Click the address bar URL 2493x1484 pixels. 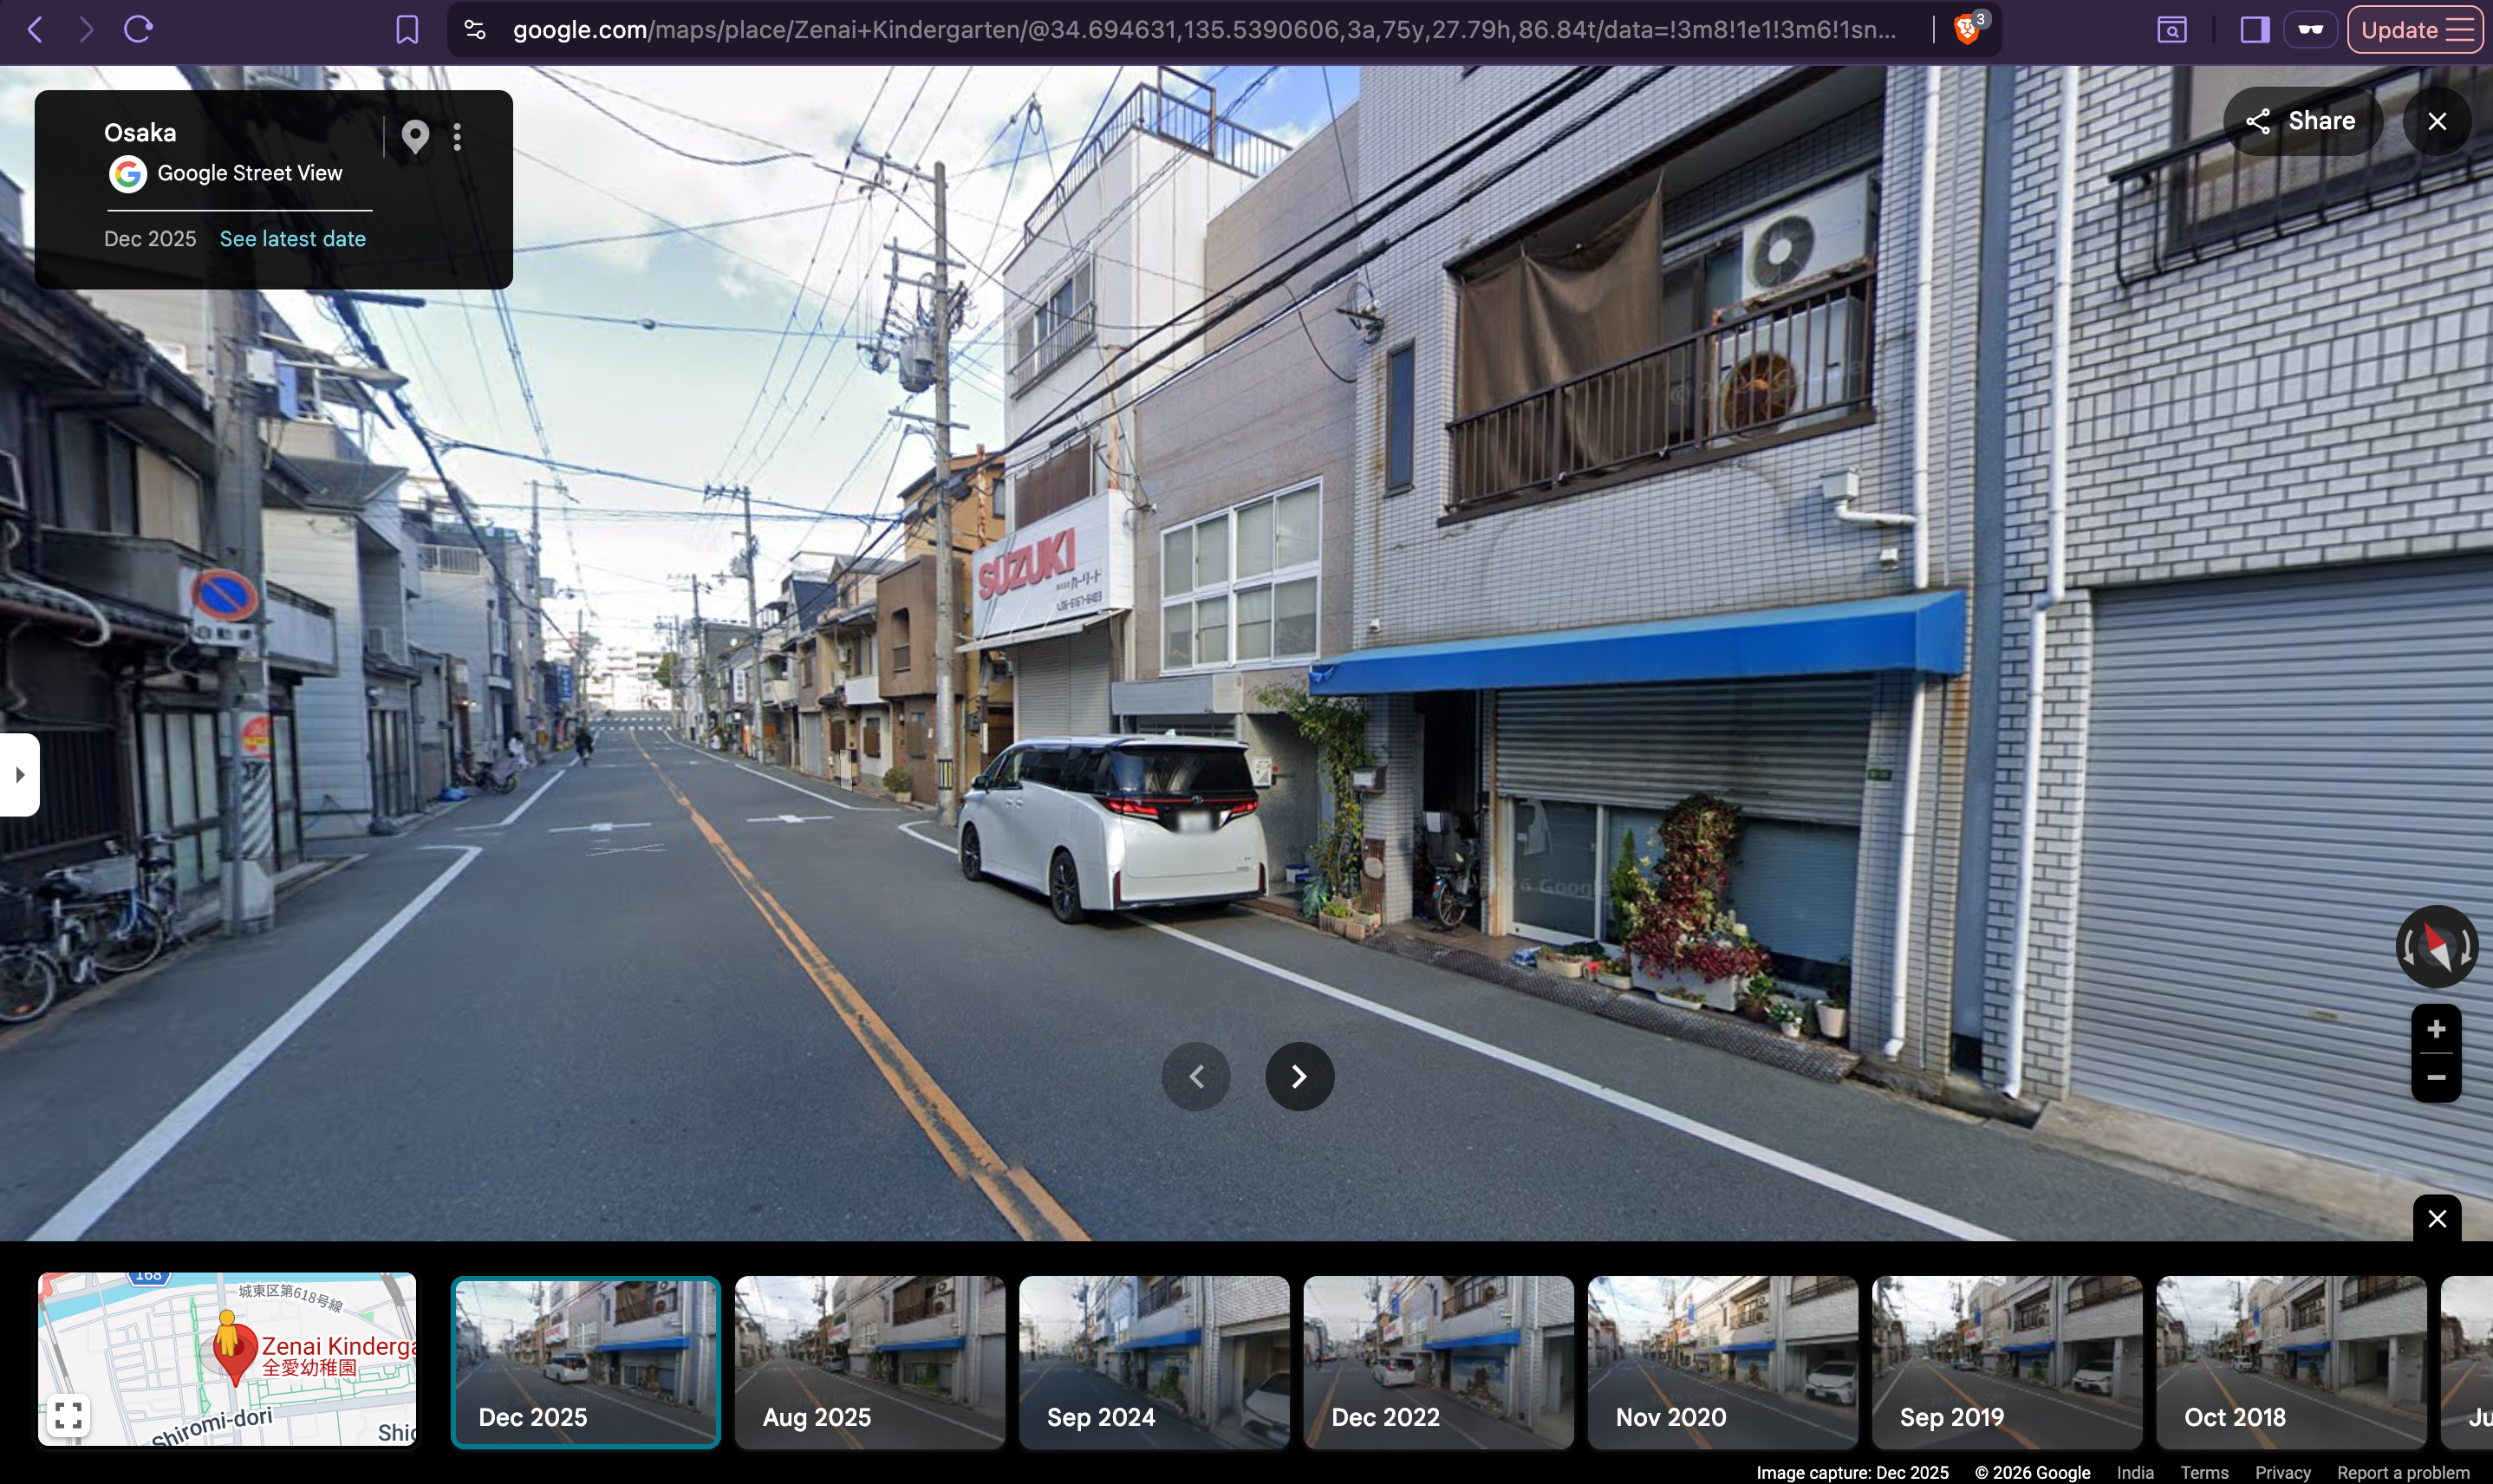pyautogui.click(x=1204, y=30)
